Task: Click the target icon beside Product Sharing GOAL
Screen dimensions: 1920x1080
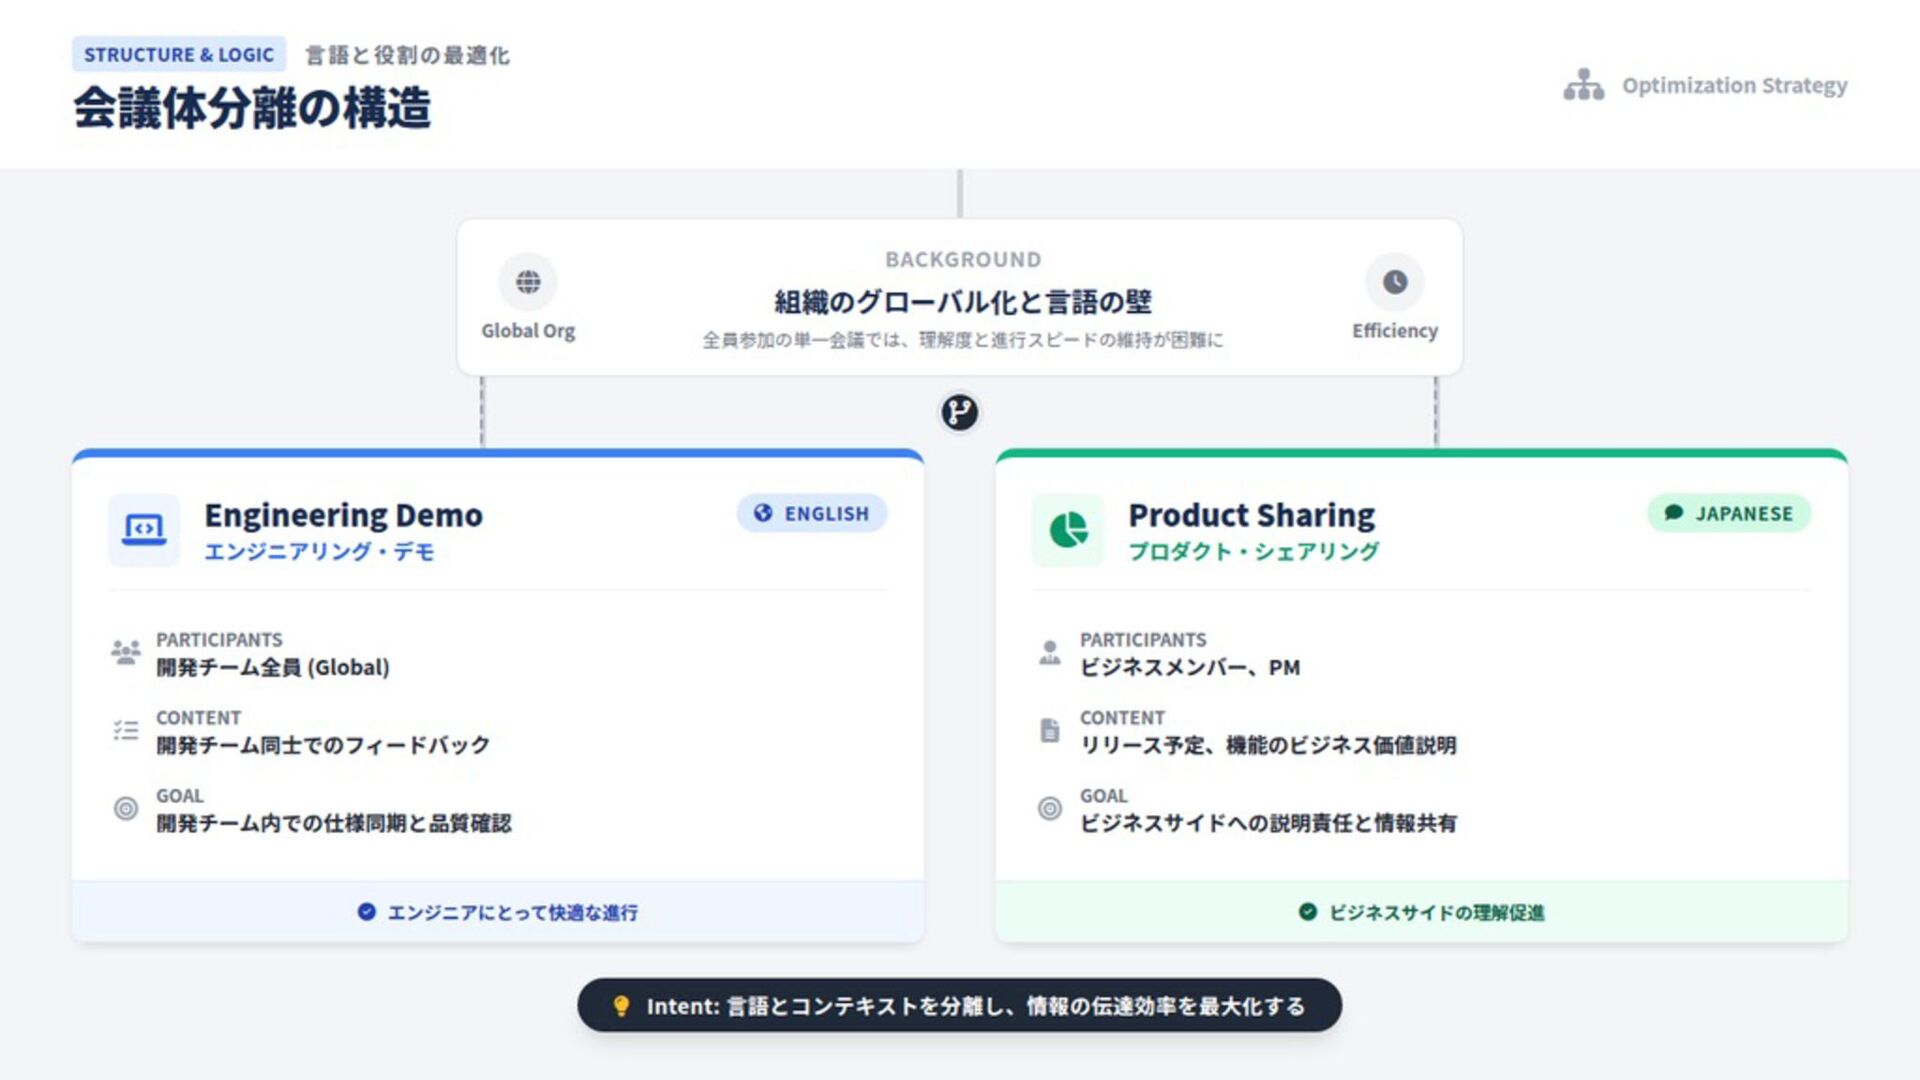Action: point(1050,808)
